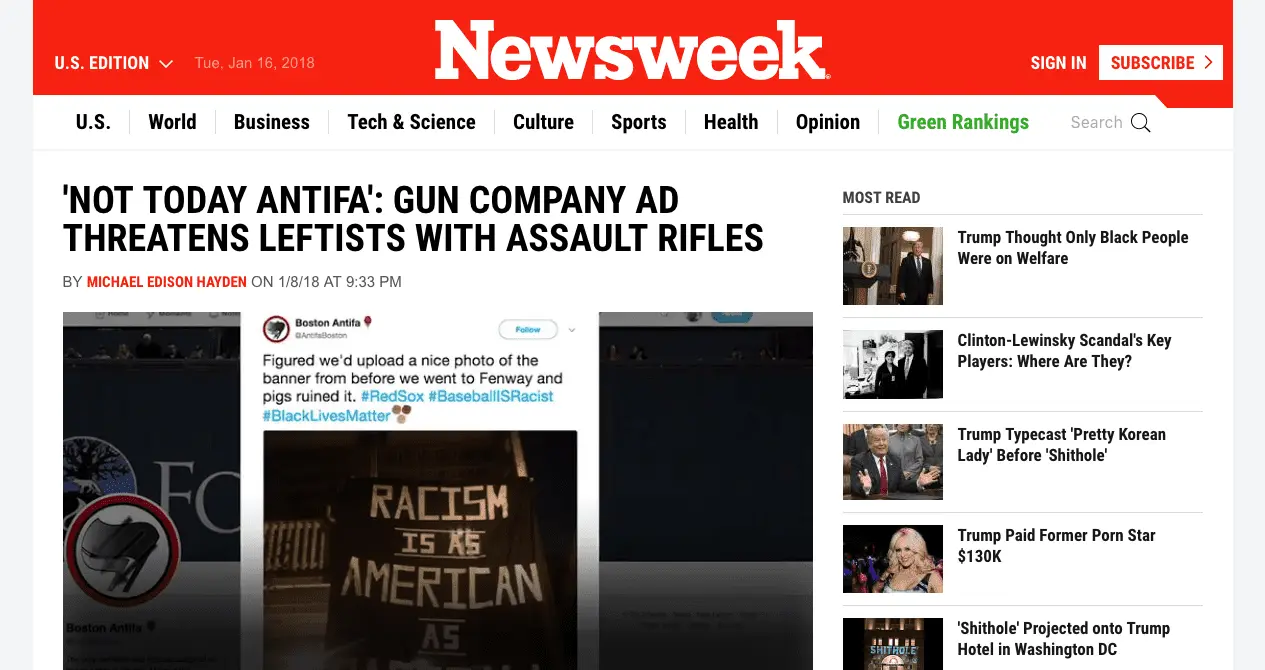This screenshot has height=670, width=1265.
Task: Open the Opinion section
Action: click(x=828, y=122)
